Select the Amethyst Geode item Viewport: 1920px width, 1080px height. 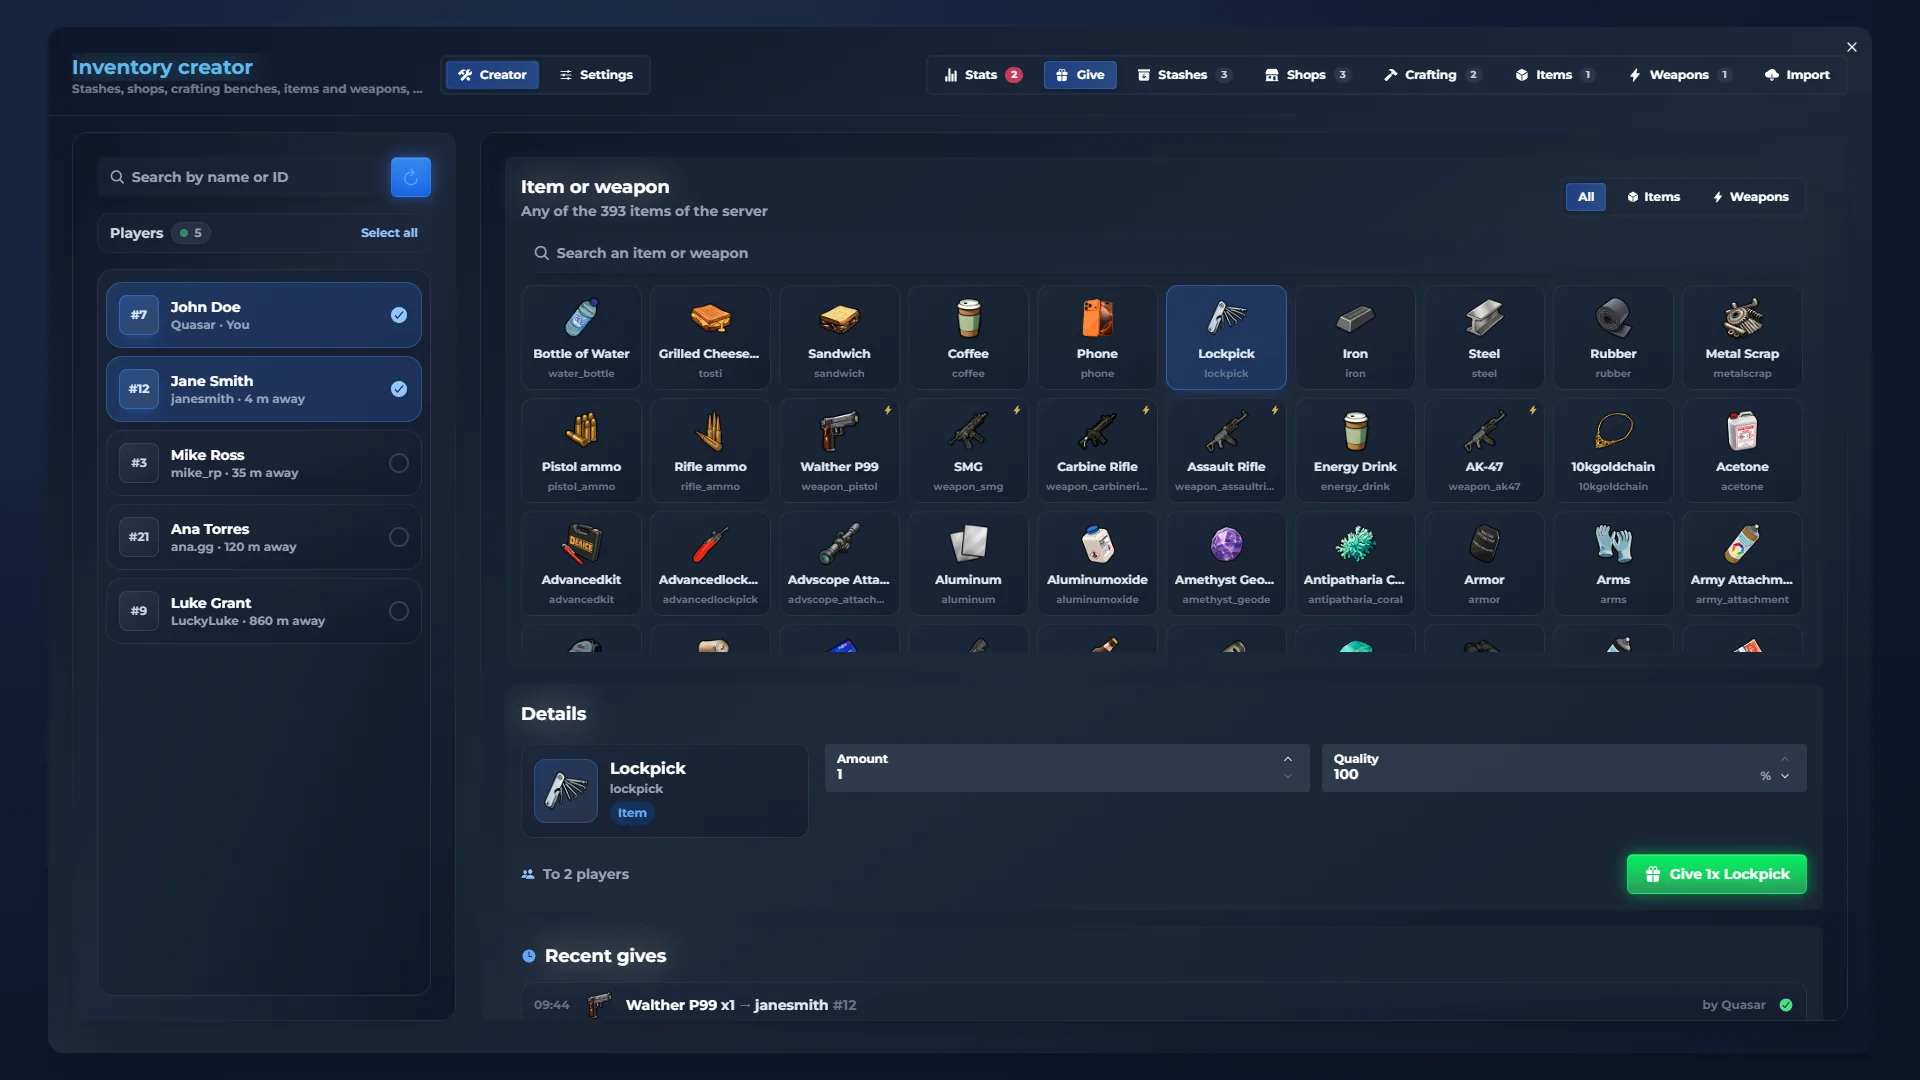pos(1226,563)
